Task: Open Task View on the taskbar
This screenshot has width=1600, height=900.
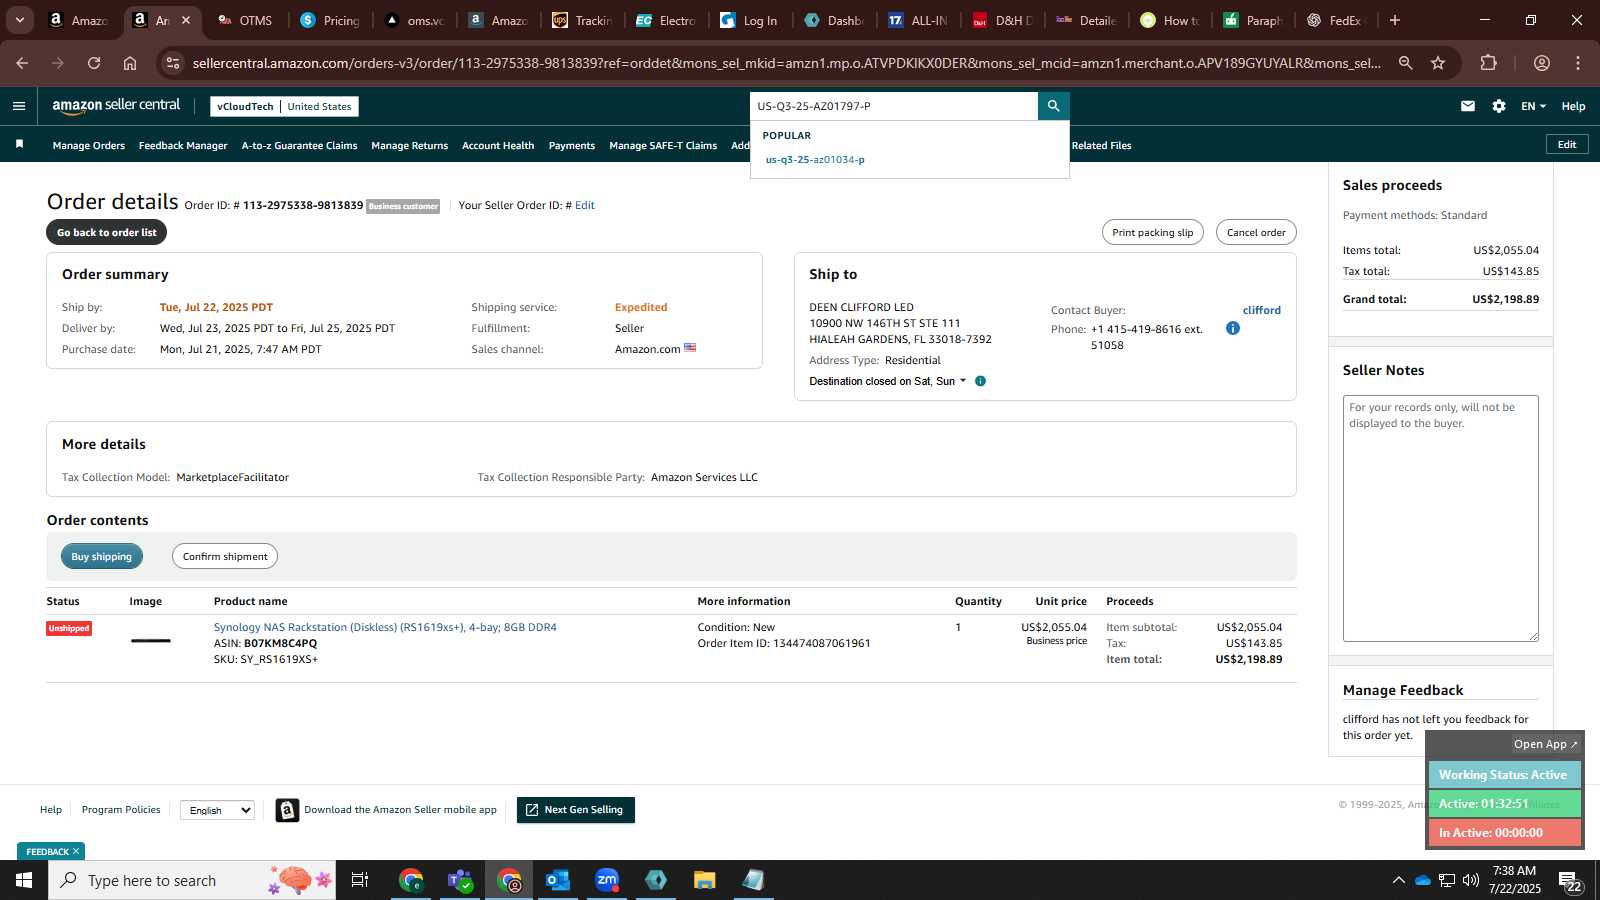Action: point(360,880)
